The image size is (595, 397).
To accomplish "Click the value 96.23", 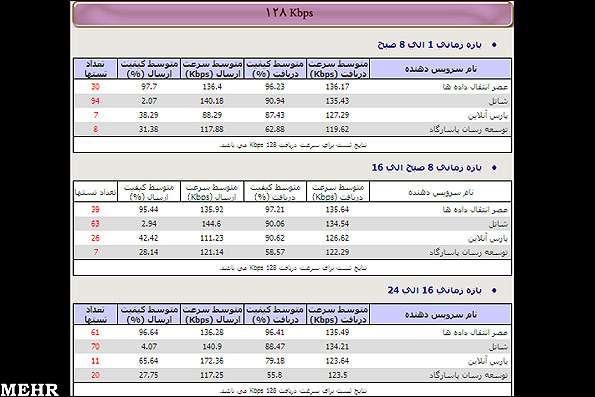I will (x=275, y=87).
